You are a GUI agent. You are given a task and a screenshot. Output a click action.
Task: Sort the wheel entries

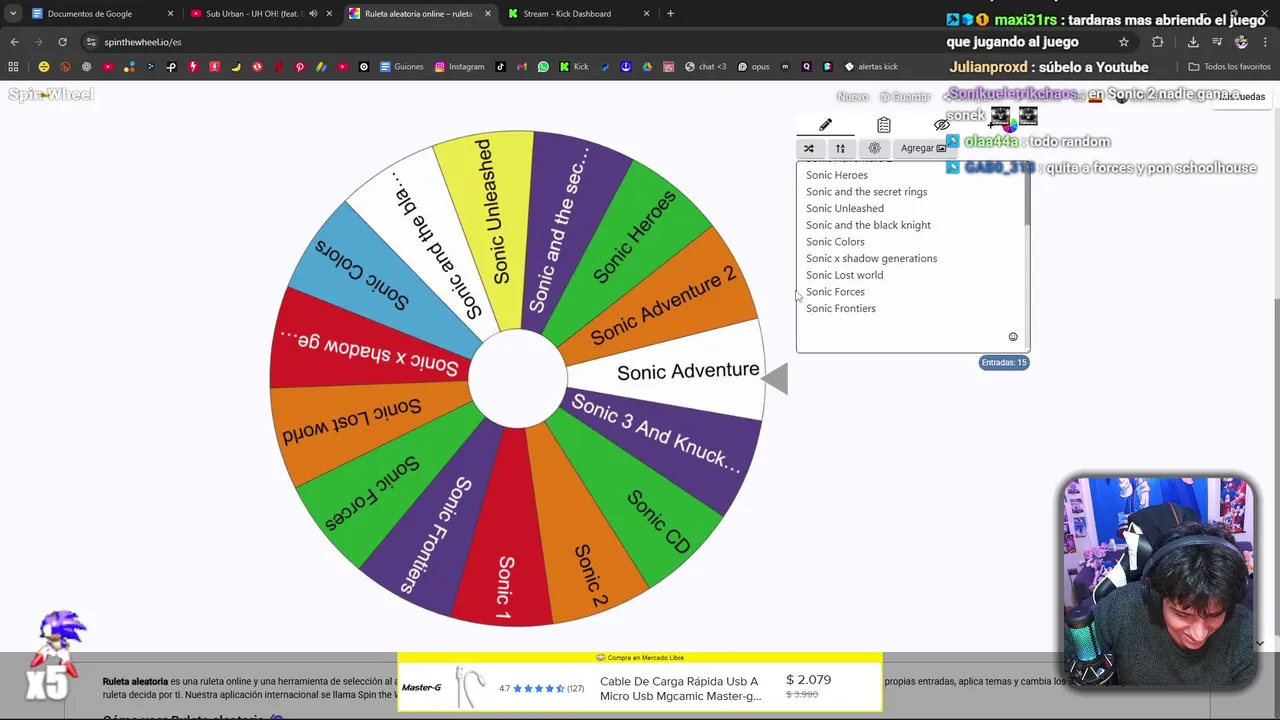pyautogui.click(x=840, y=148)
